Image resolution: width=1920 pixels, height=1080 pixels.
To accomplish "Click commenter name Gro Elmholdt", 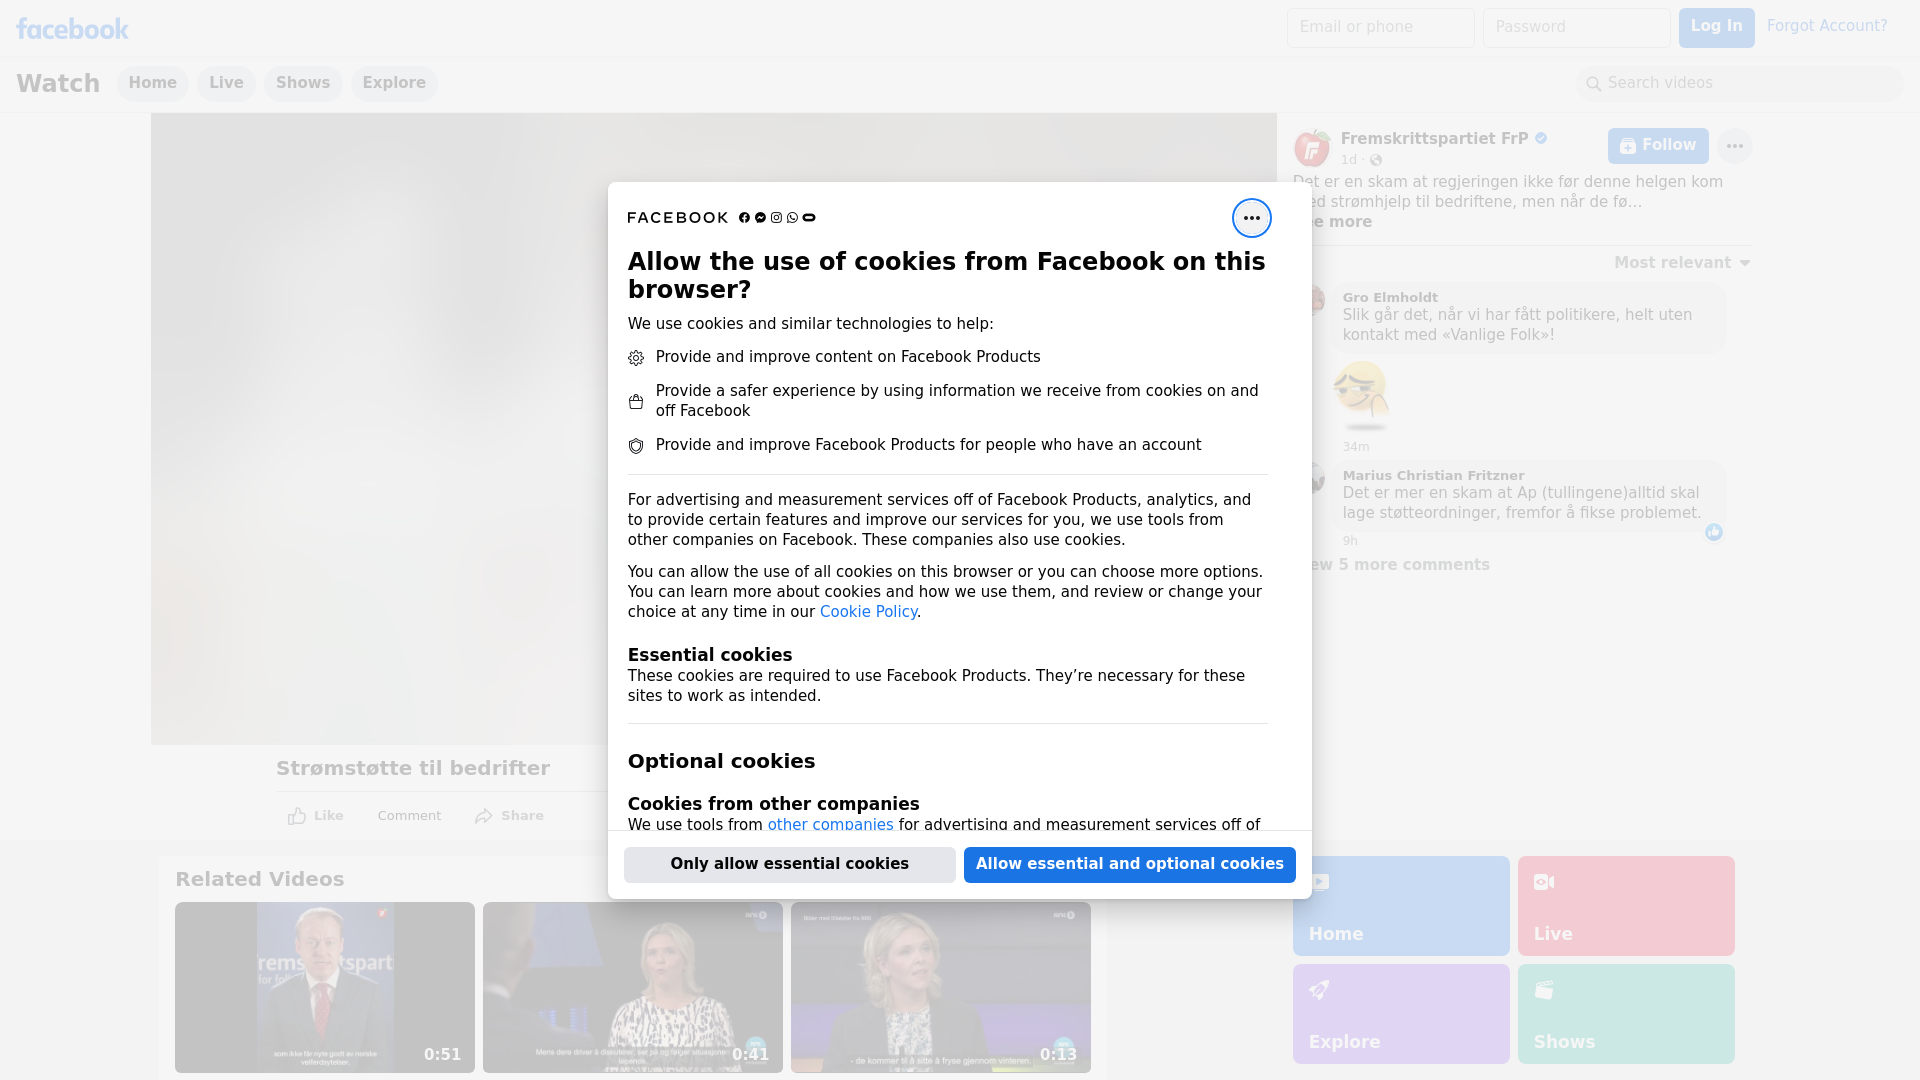I will [1390, 298].
